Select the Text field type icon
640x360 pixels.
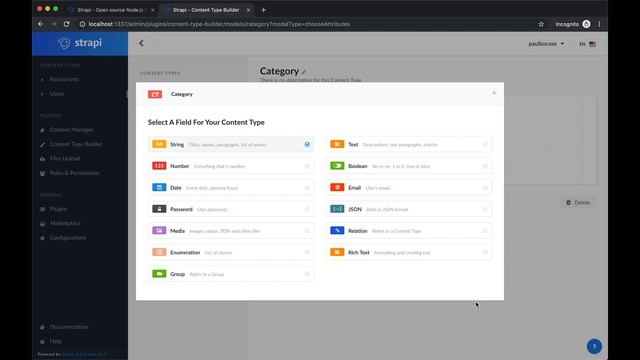click(337, 144)
